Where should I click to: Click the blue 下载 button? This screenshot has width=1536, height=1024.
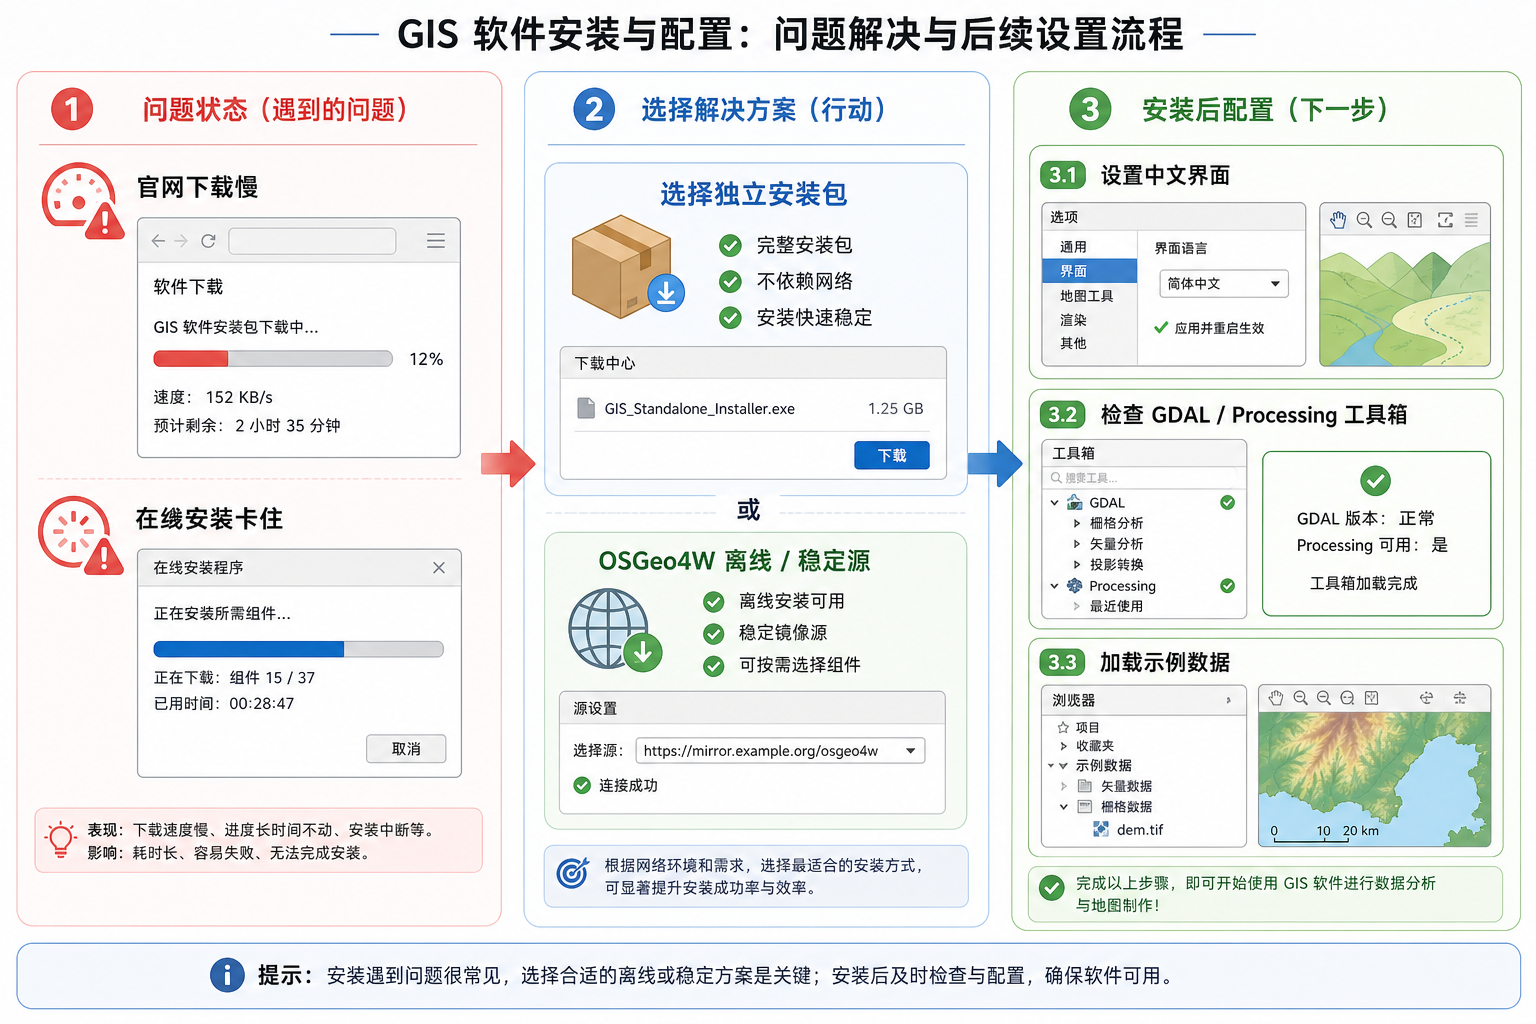click(x=892, y=455)
